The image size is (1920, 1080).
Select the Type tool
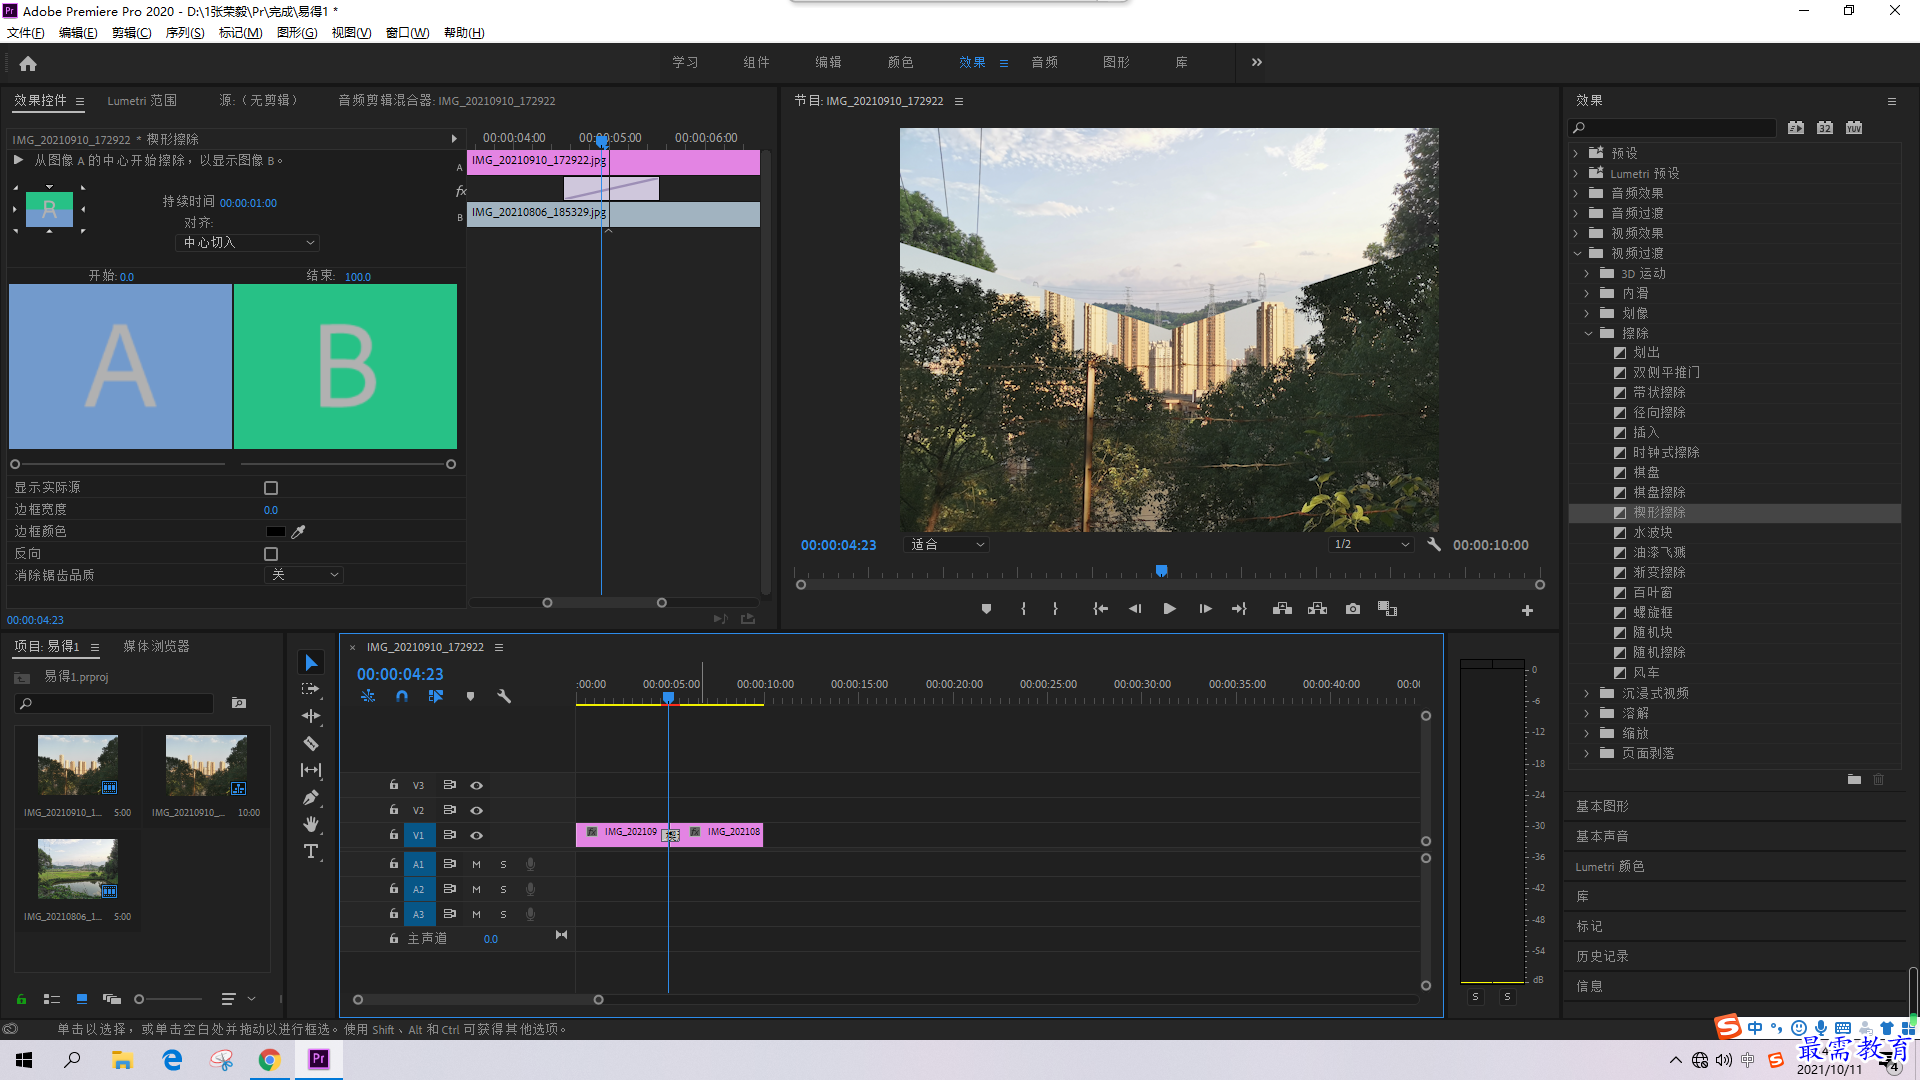pyautogui.click(x=311, y=851)
